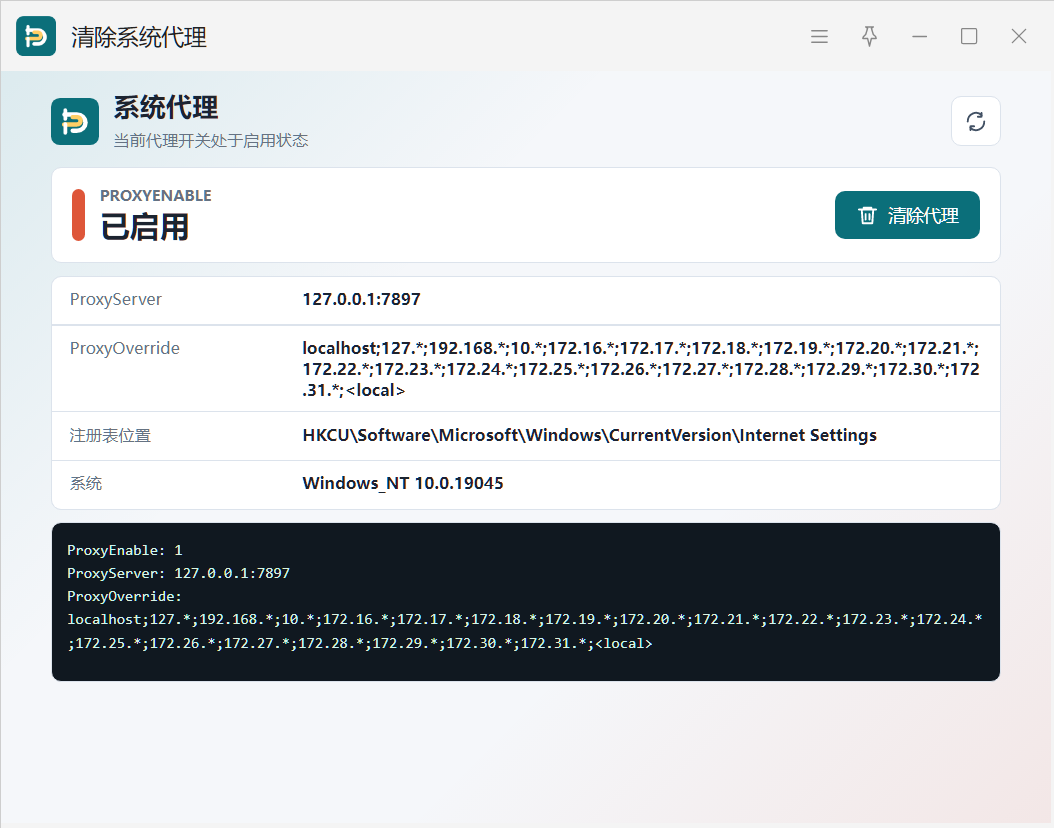This screenshot has width=1054, height=828.
Task: Click the 已启用 status text
Action: (x=145, y=226)
